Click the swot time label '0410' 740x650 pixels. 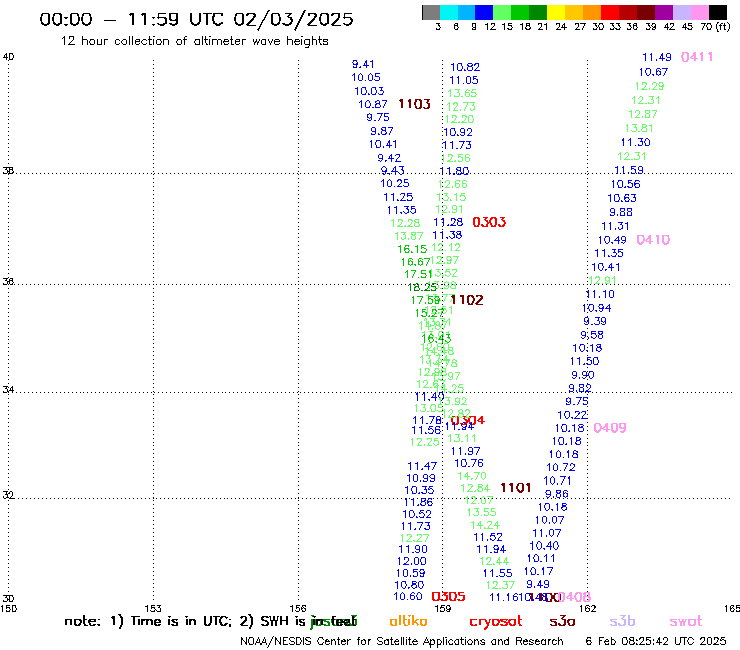coord(653,240)
